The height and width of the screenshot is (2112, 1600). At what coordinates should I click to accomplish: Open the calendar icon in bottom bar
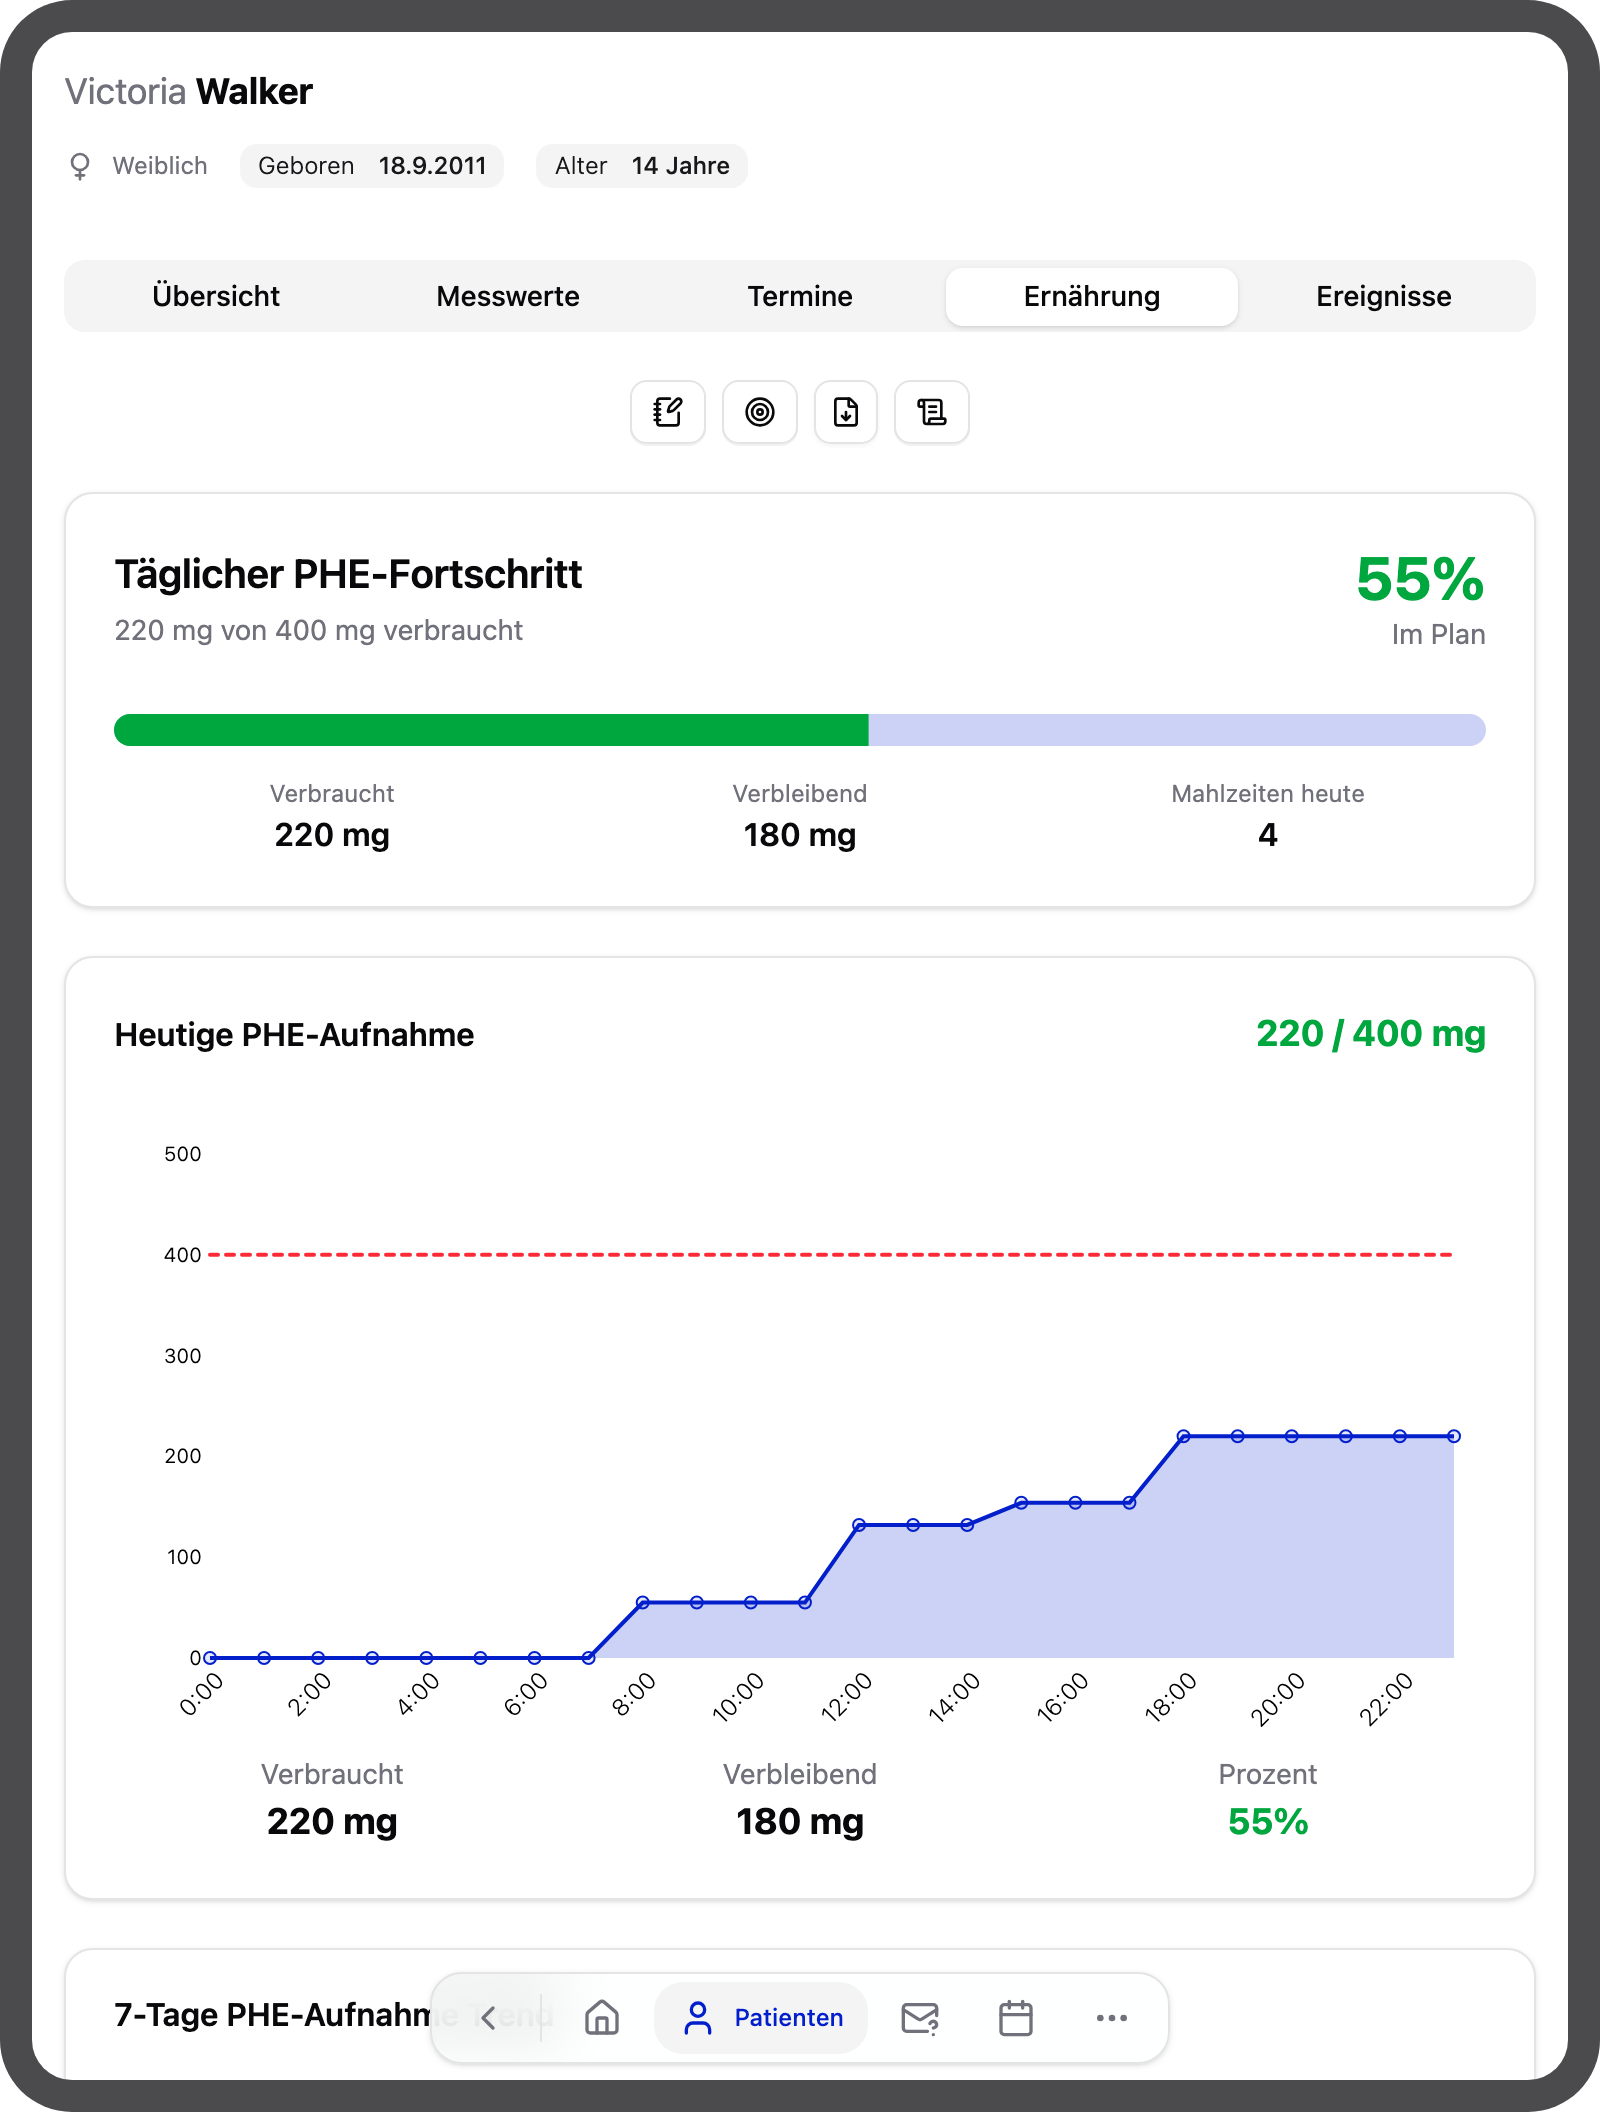pos(1016,2018)
